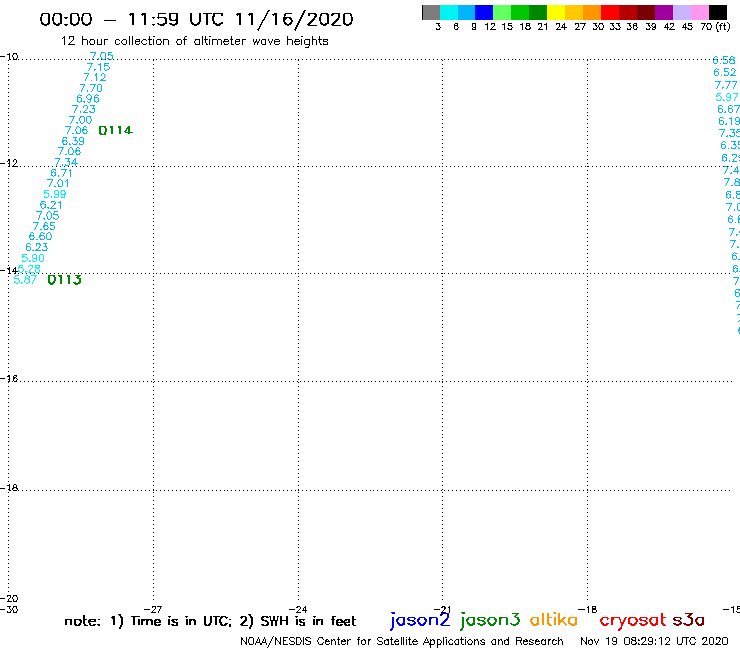This screenshot has width=740, height=650.
Task: Click the 6.23 wave height value
Action: pos(36,247)
